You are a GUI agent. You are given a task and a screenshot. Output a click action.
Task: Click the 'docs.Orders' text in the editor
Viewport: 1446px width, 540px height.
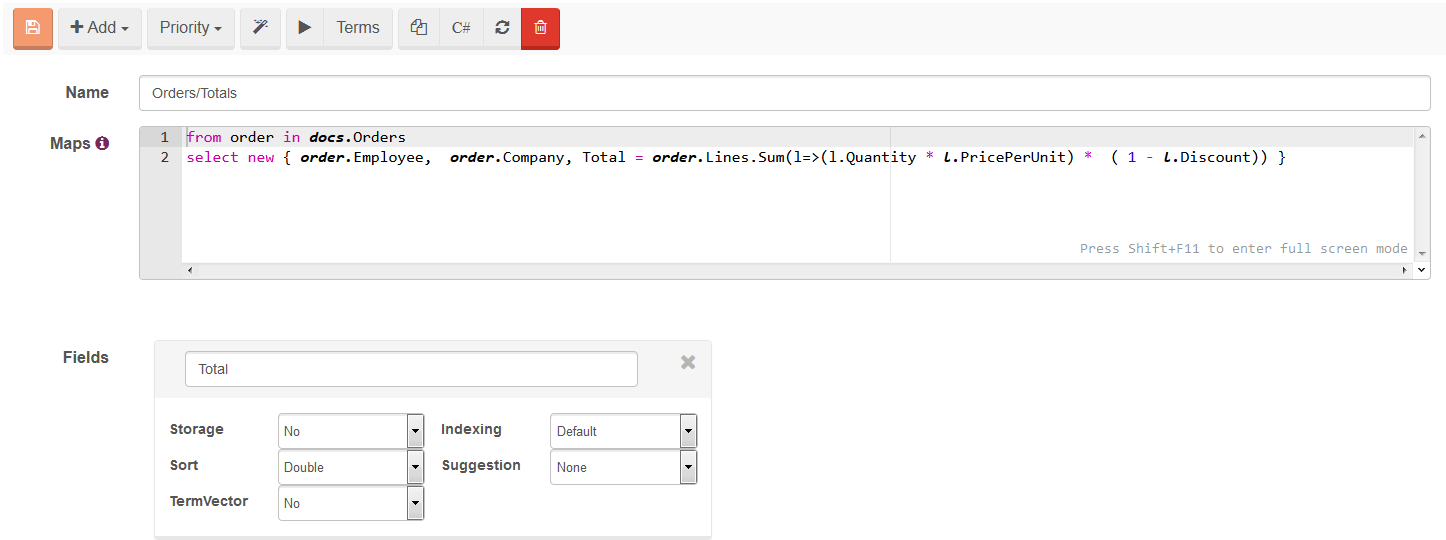pyautogui.click(x=358, y=137)
